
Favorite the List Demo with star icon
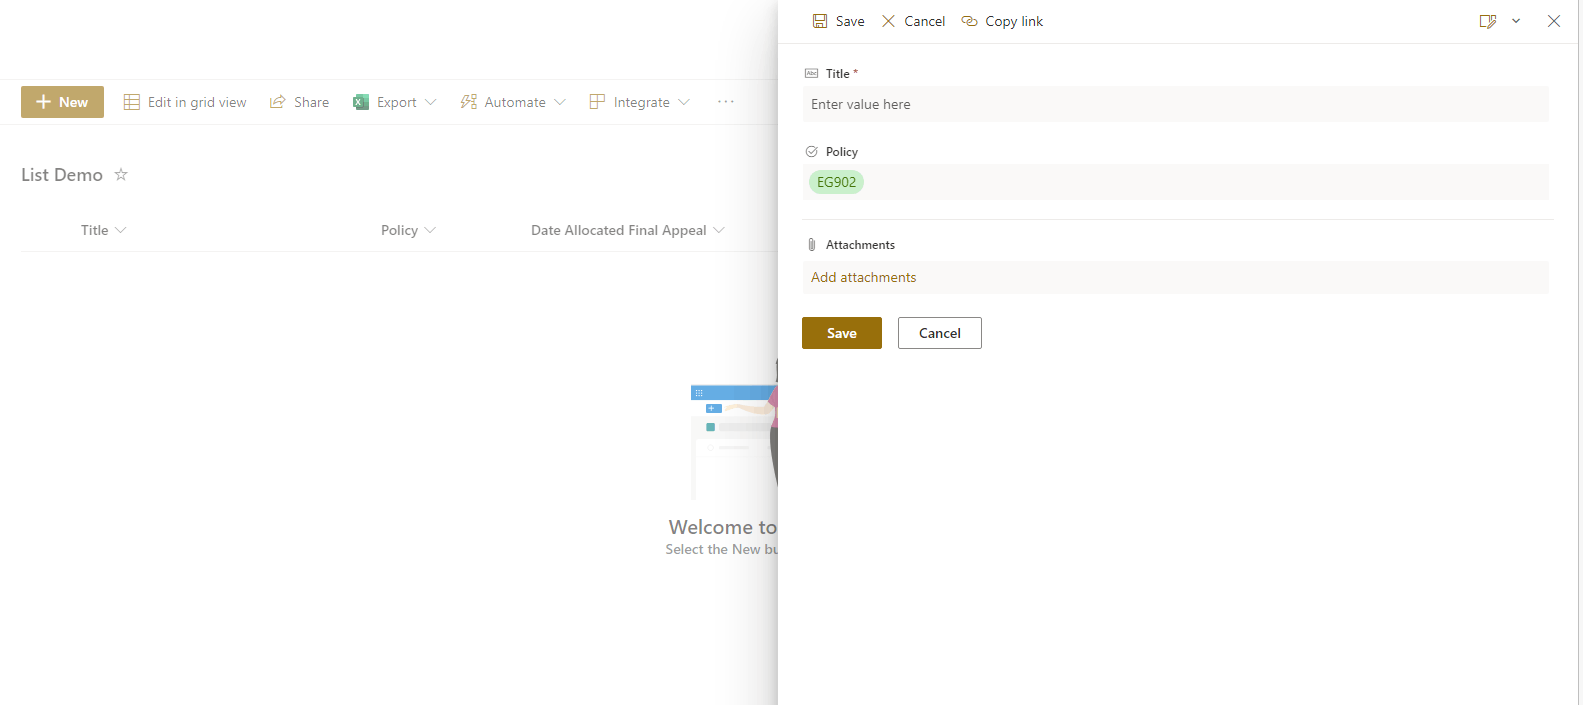pyautogui.click(x=121, y=174)
